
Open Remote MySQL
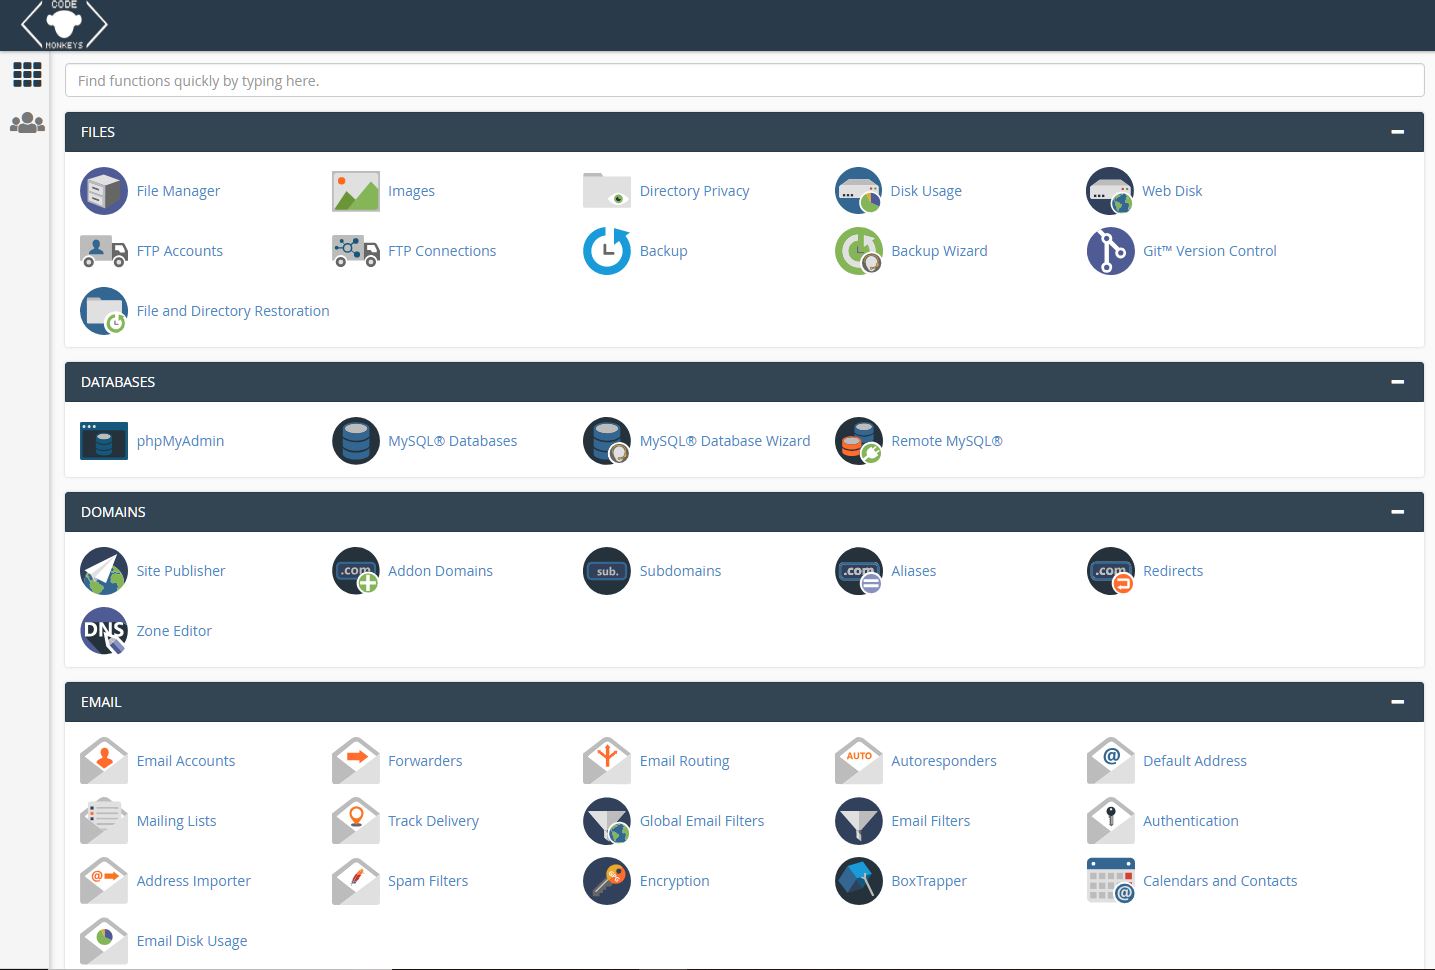click(946, 440)
